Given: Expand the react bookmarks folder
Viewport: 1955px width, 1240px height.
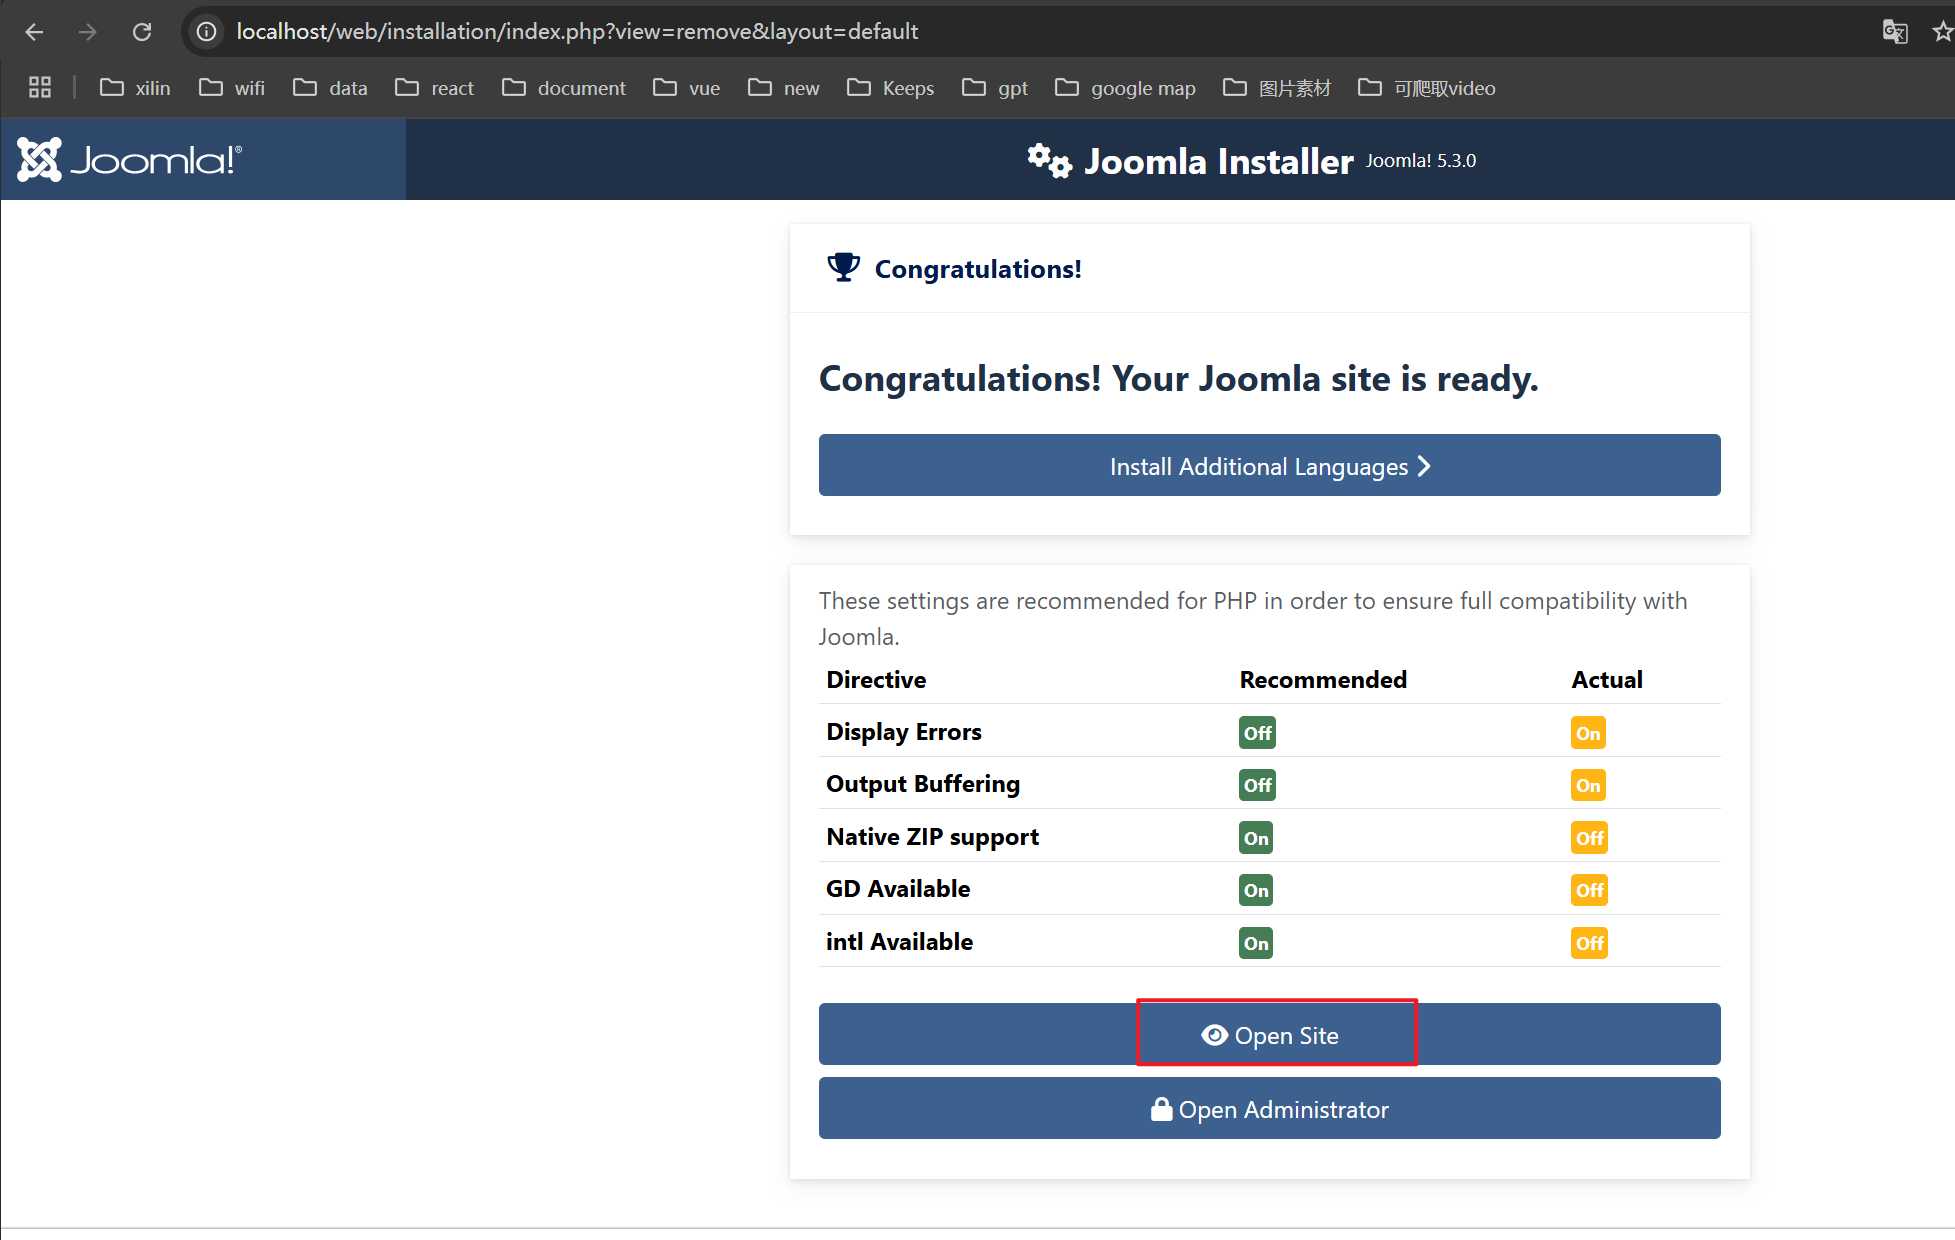Looking at the screenshot, I should click(x=435, y=88).
